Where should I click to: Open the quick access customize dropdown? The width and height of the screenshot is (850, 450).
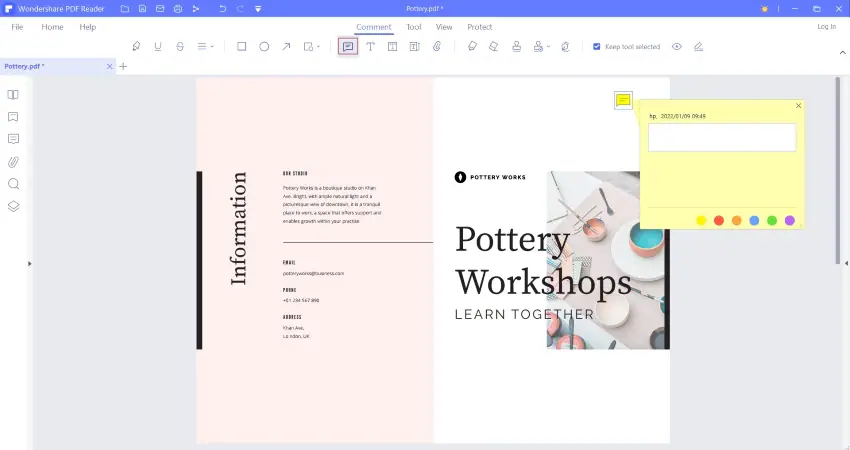click(x=258, y=9)
